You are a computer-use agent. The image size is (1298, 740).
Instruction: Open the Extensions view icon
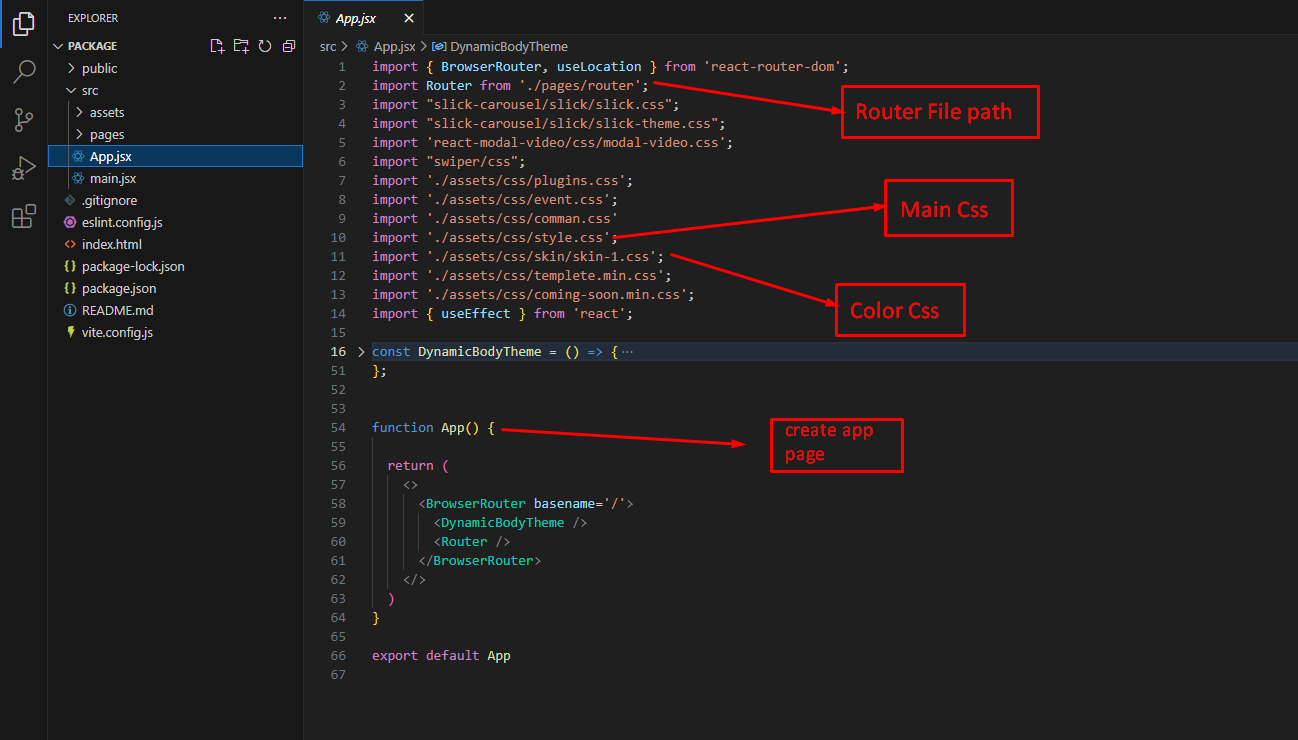click(24, 216)
